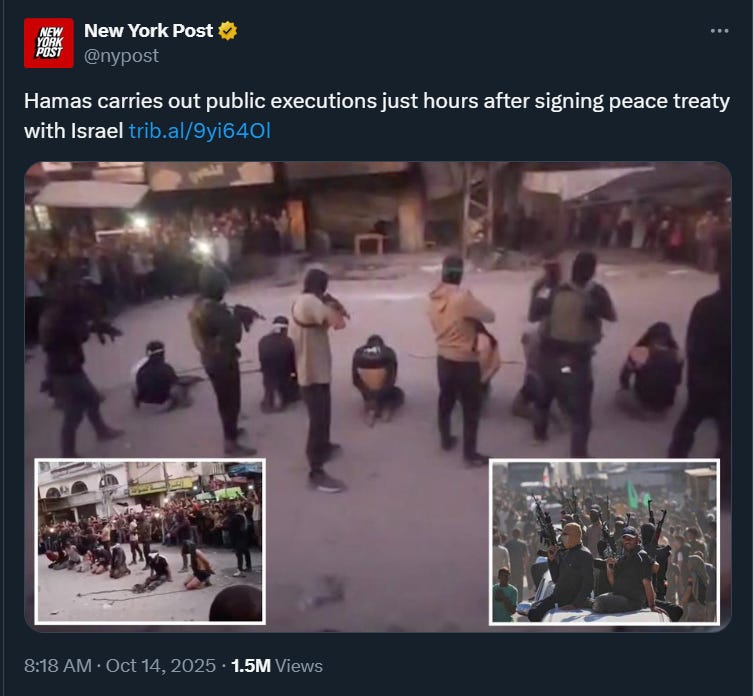Image resolution: width=753 pixels, height=696 pixels.
Task: Click the gold verified badge
Action: pos(228,31)
